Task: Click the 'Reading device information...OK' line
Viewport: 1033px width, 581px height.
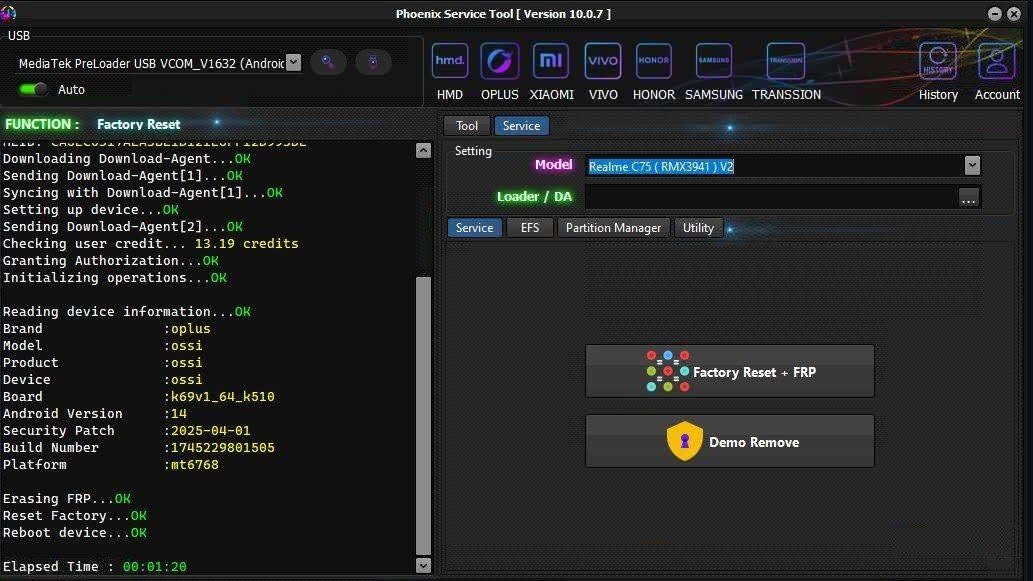Action: point(126,312)
